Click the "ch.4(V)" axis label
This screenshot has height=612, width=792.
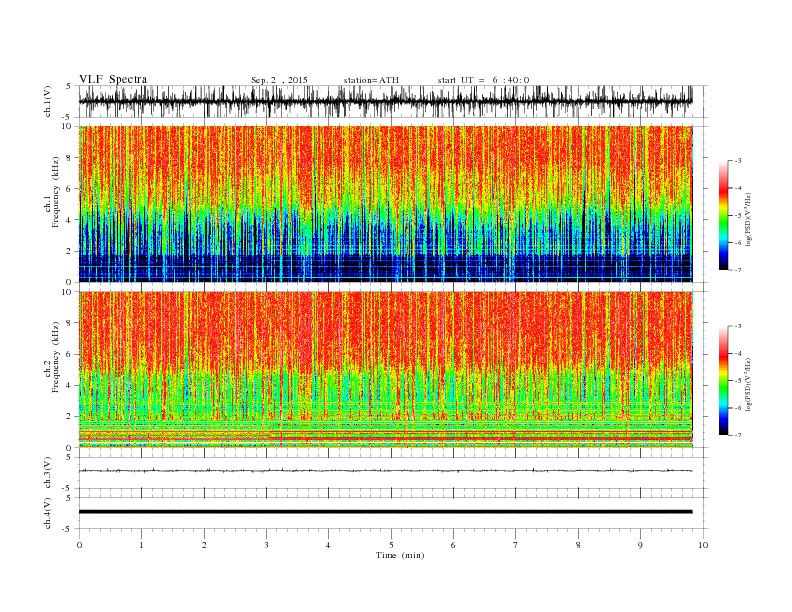[x=48, y=513]
